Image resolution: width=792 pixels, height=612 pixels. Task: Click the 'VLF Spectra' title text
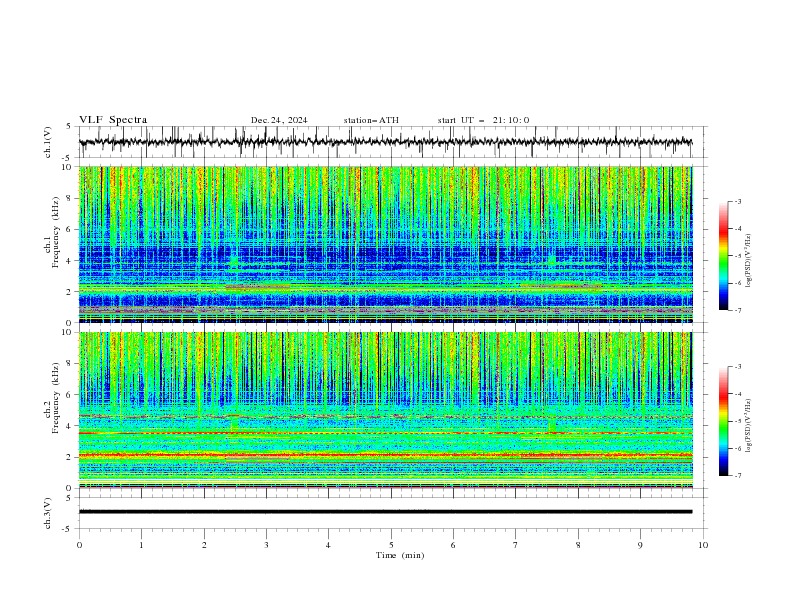(x=113, y=120)
